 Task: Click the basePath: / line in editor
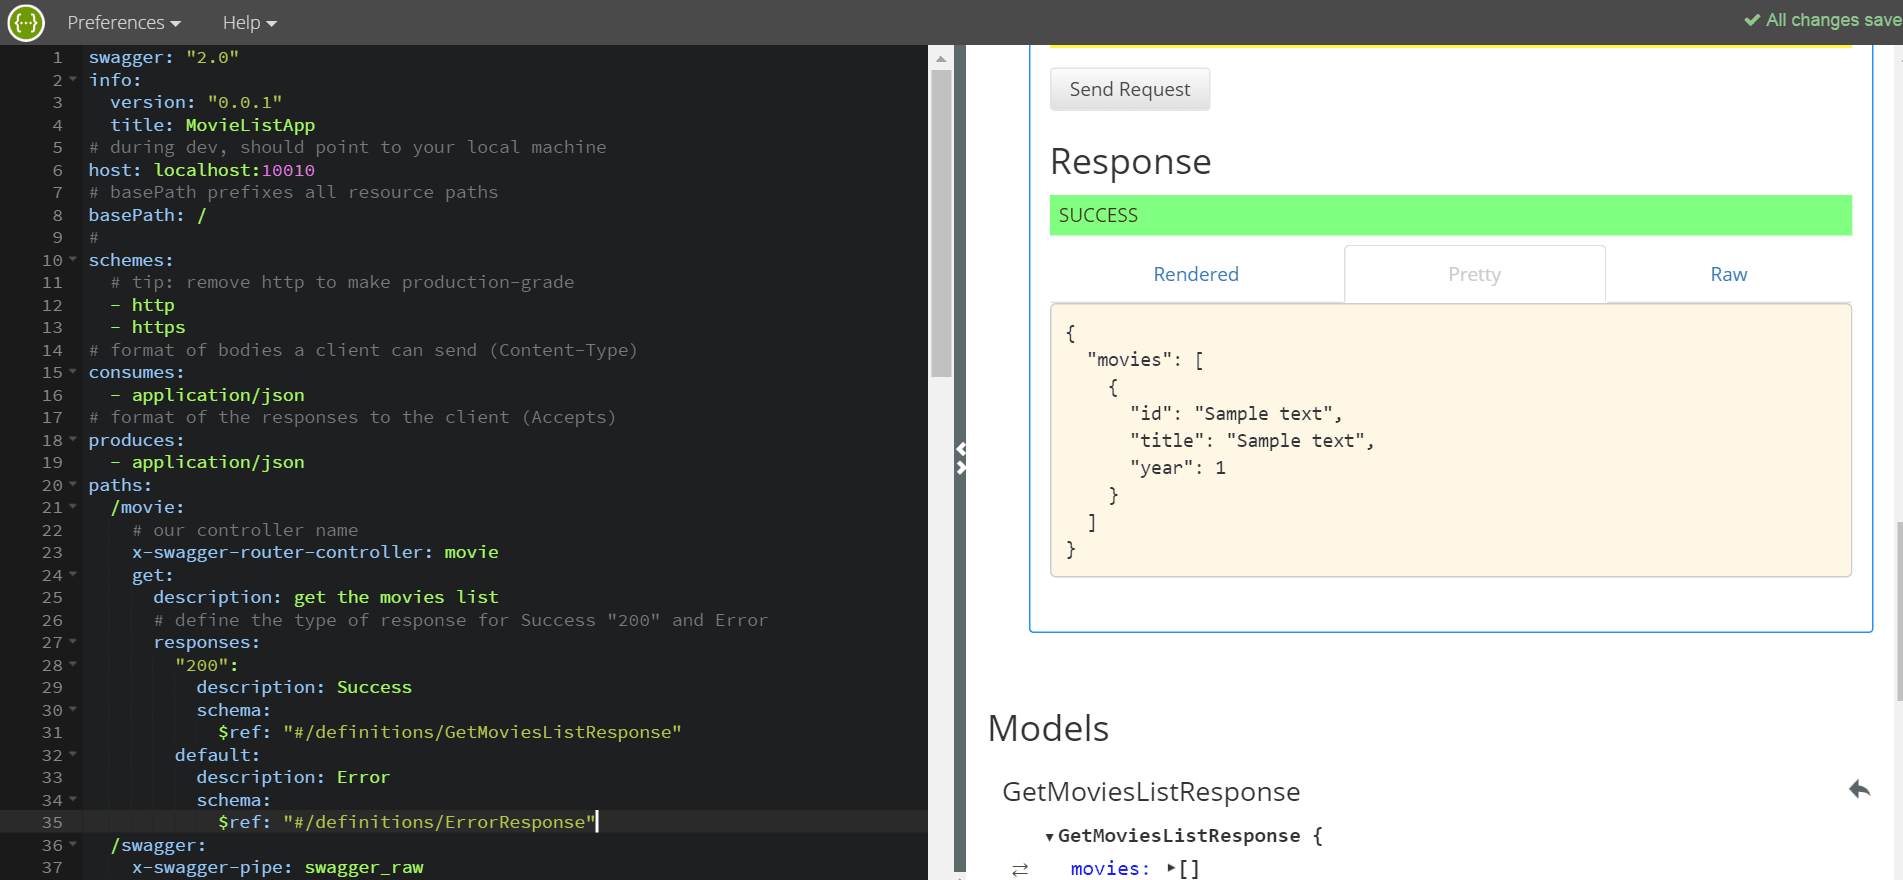click(x=147, y=215)
